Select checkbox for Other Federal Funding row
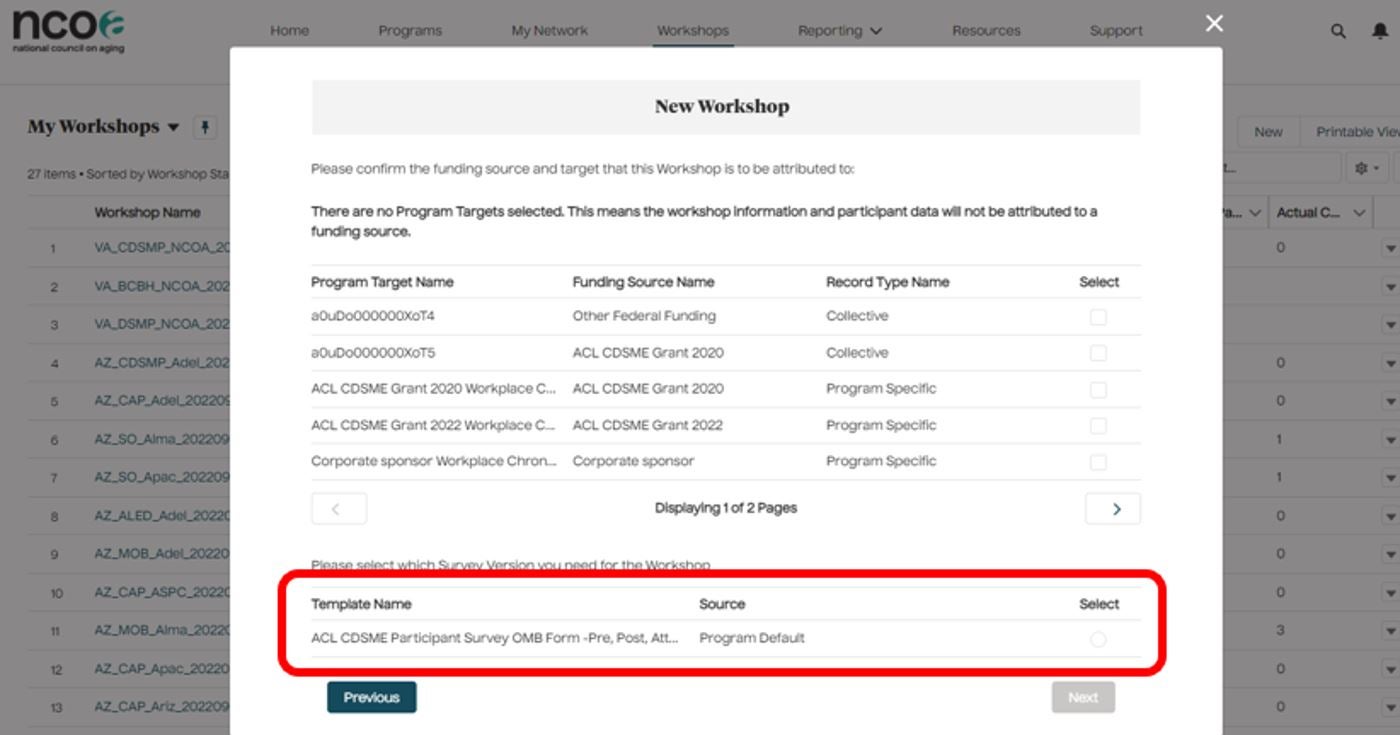The width and height of the screenshot is (1400, 735). click(x=1098, y=317)
